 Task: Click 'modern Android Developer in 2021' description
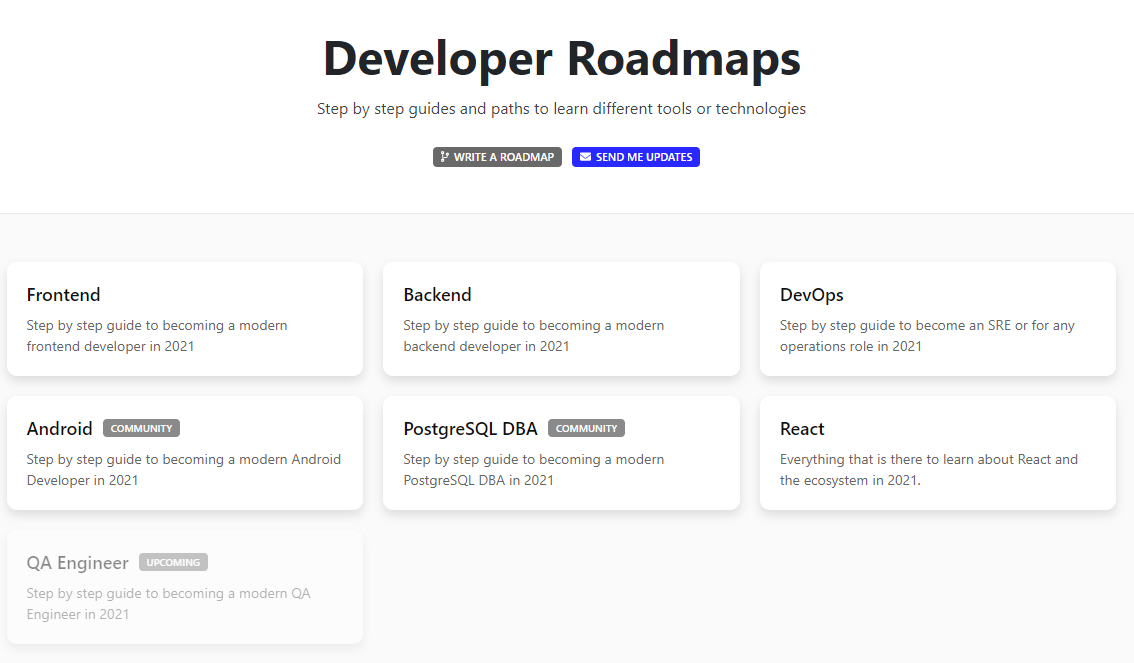click(184, 469)
